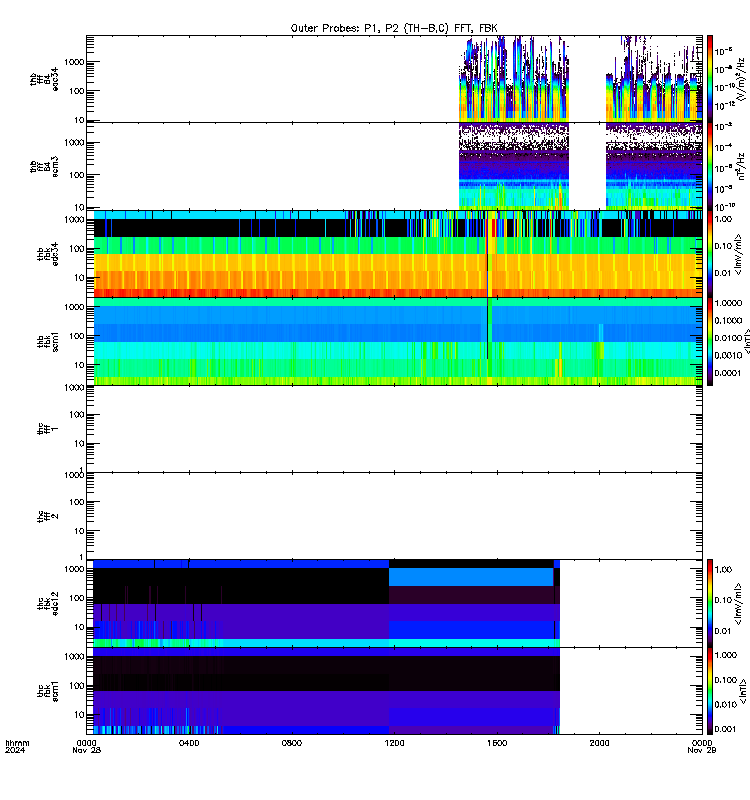
Task: Click the color bar beside thc fbk edc12 panel
Action: pos(710,604)
